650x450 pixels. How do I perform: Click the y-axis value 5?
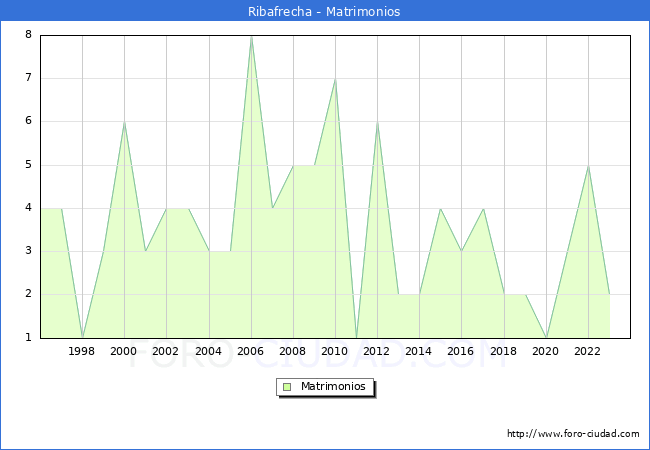click(28, 165)
